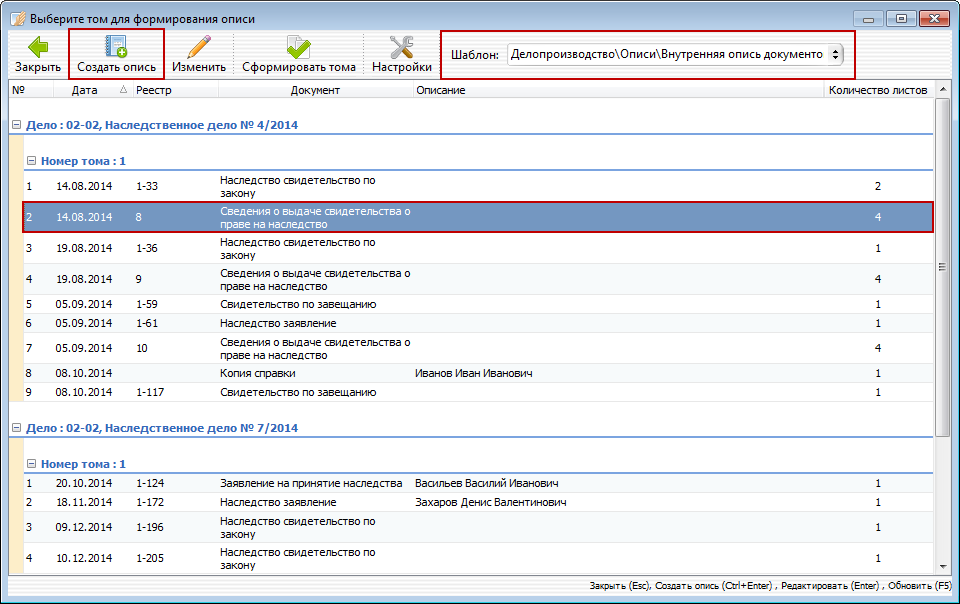The width and height of the screenshot is (960, 604).
Task: Click the Количество листов column header
Action: (x=877, y=90)
